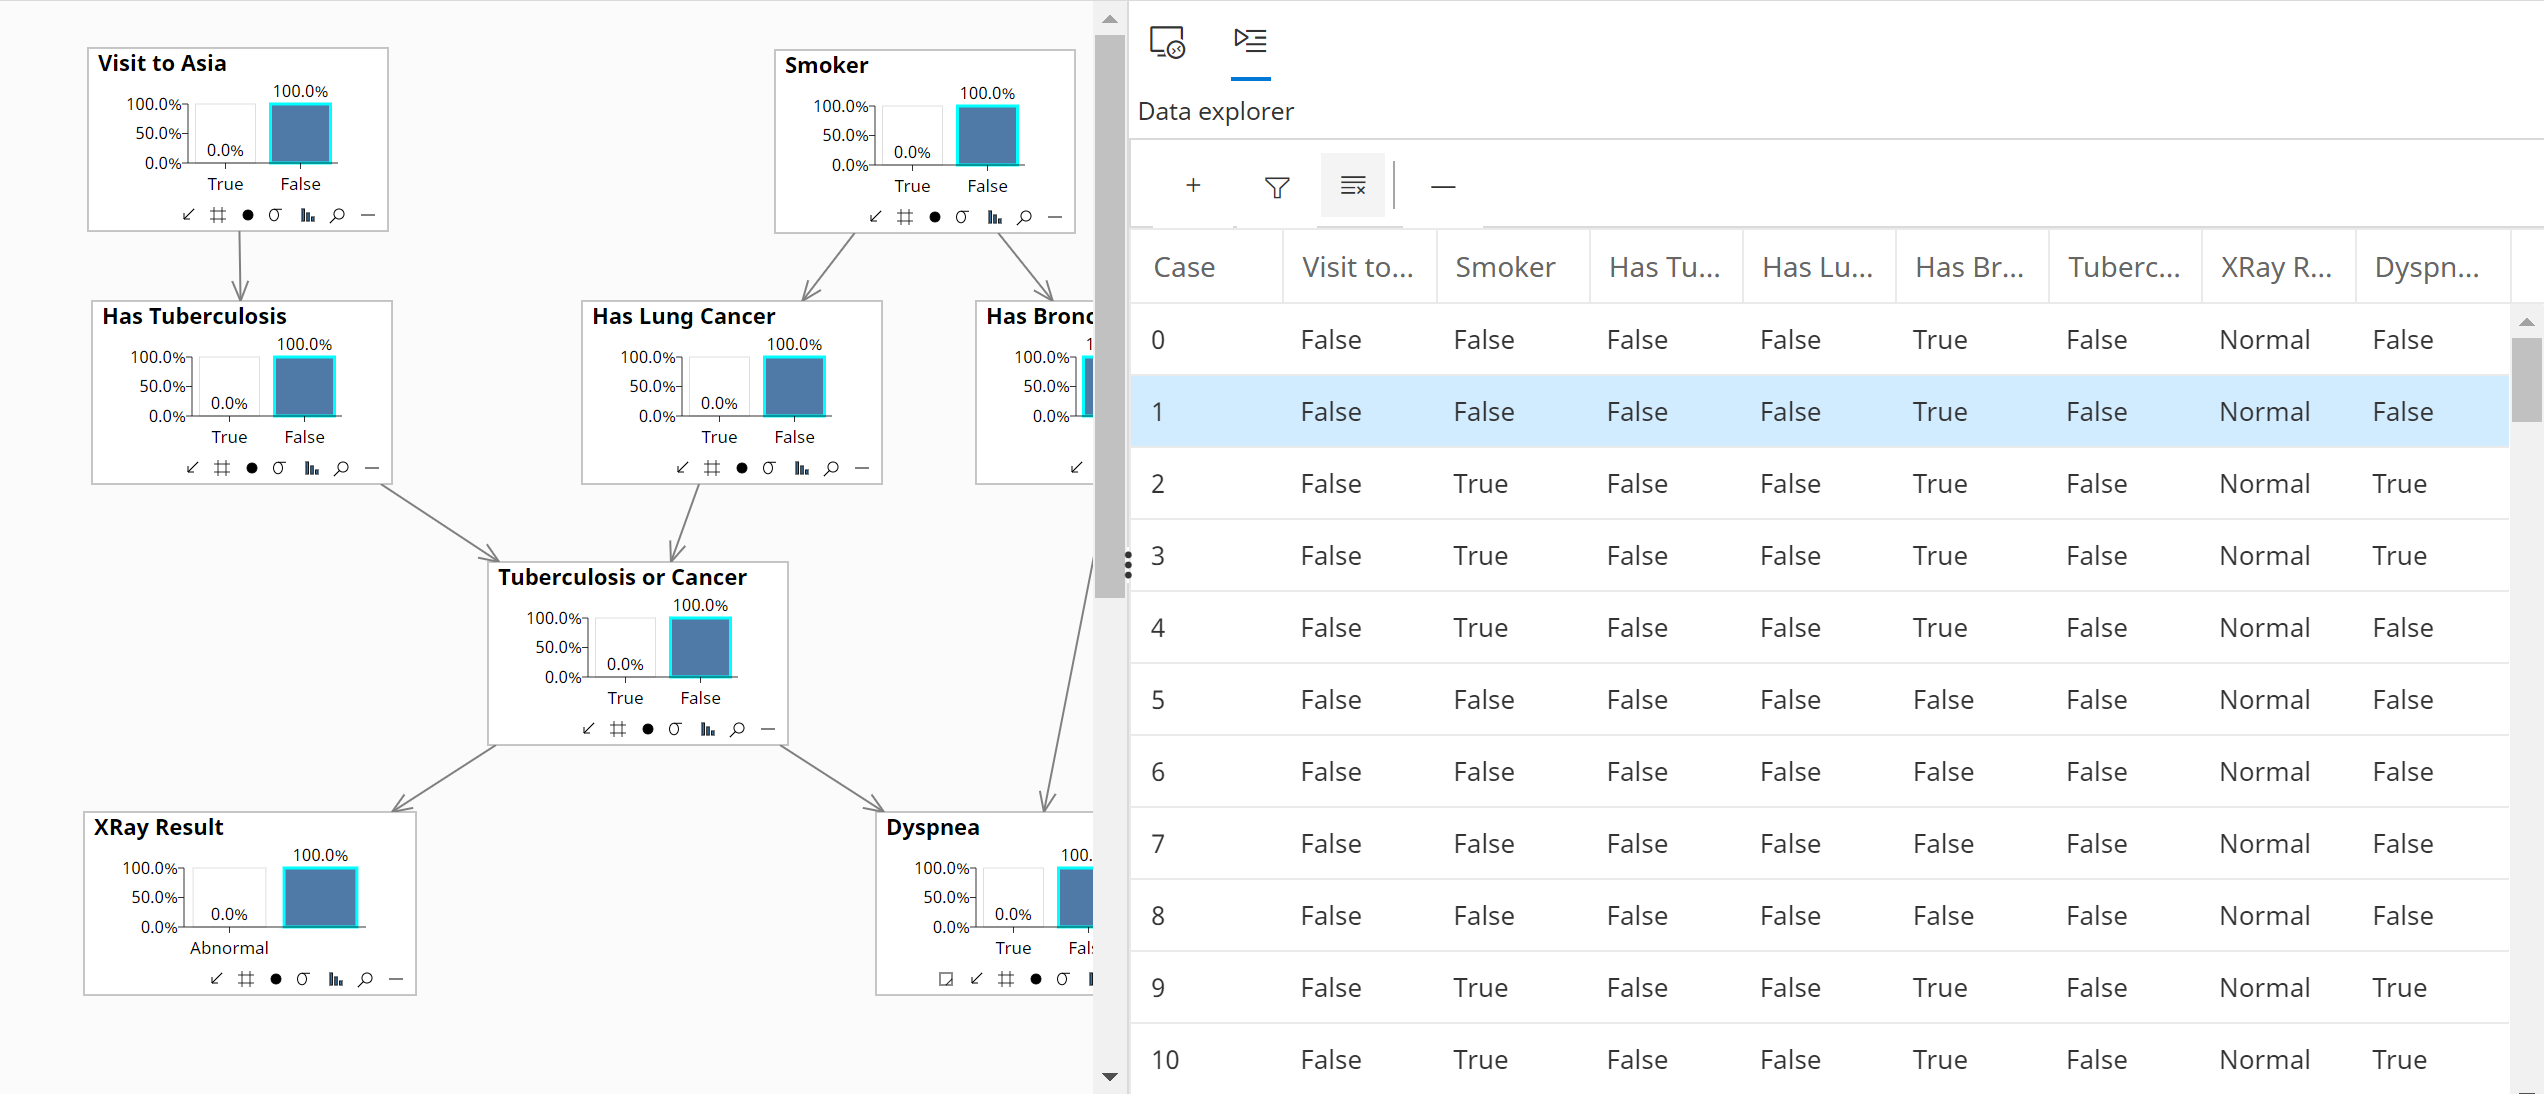Viewport: 2544px width, 1094px height.
Task: Expand the Tuberc... column header
Action: point(2124,266)
